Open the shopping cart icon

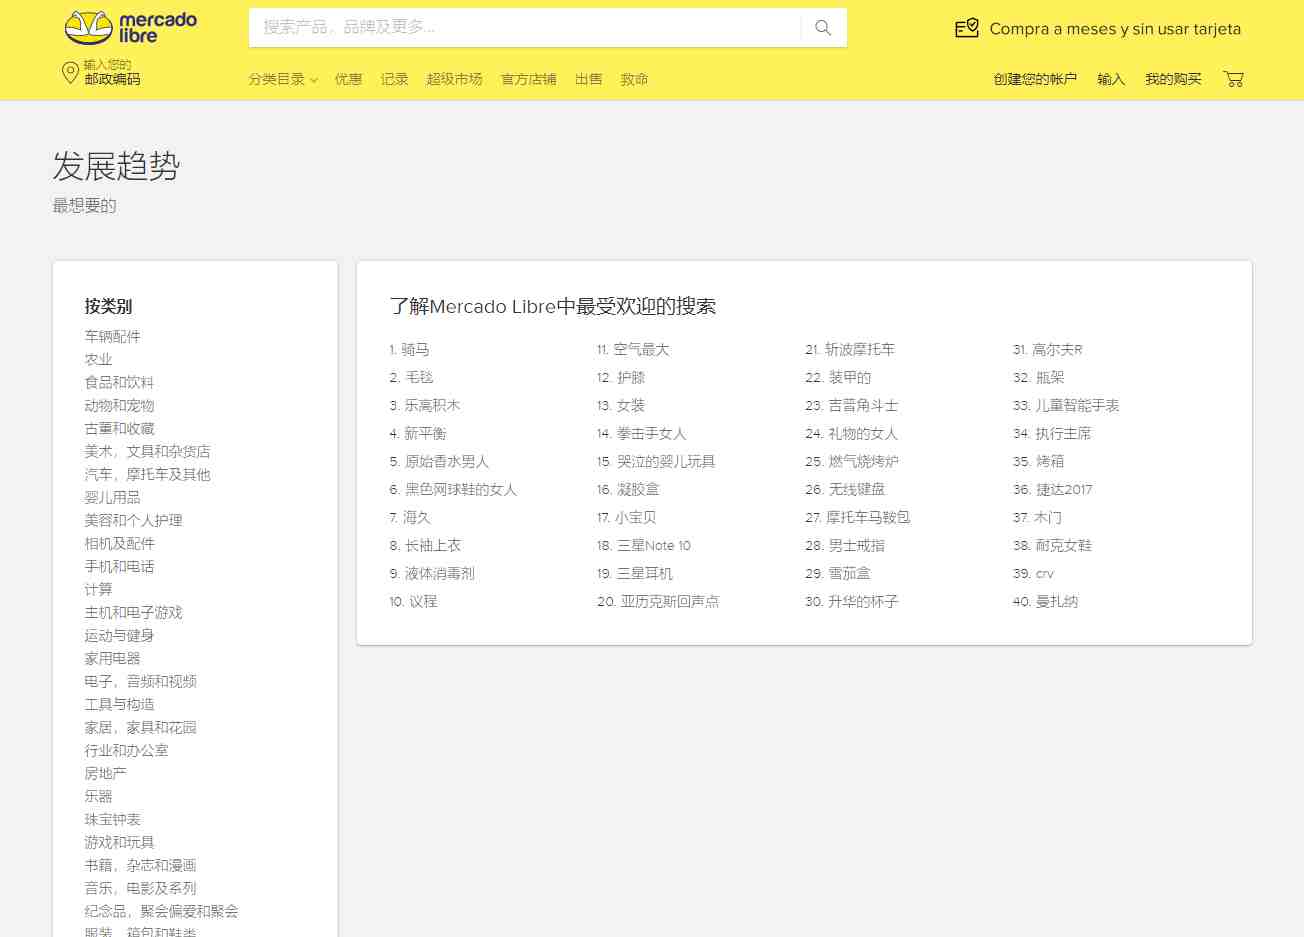pos(1233,79)
